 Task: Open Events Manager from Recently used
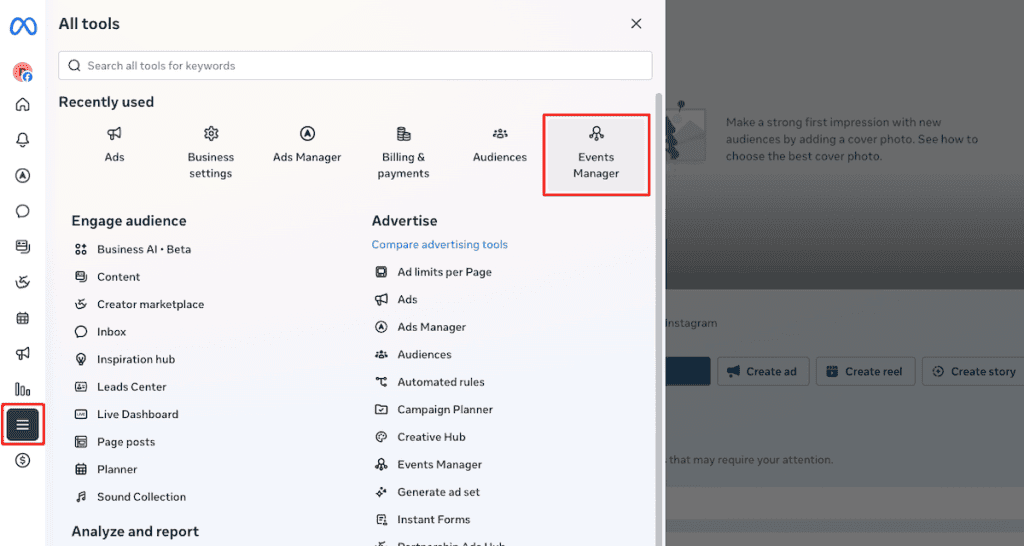[596, 155]
